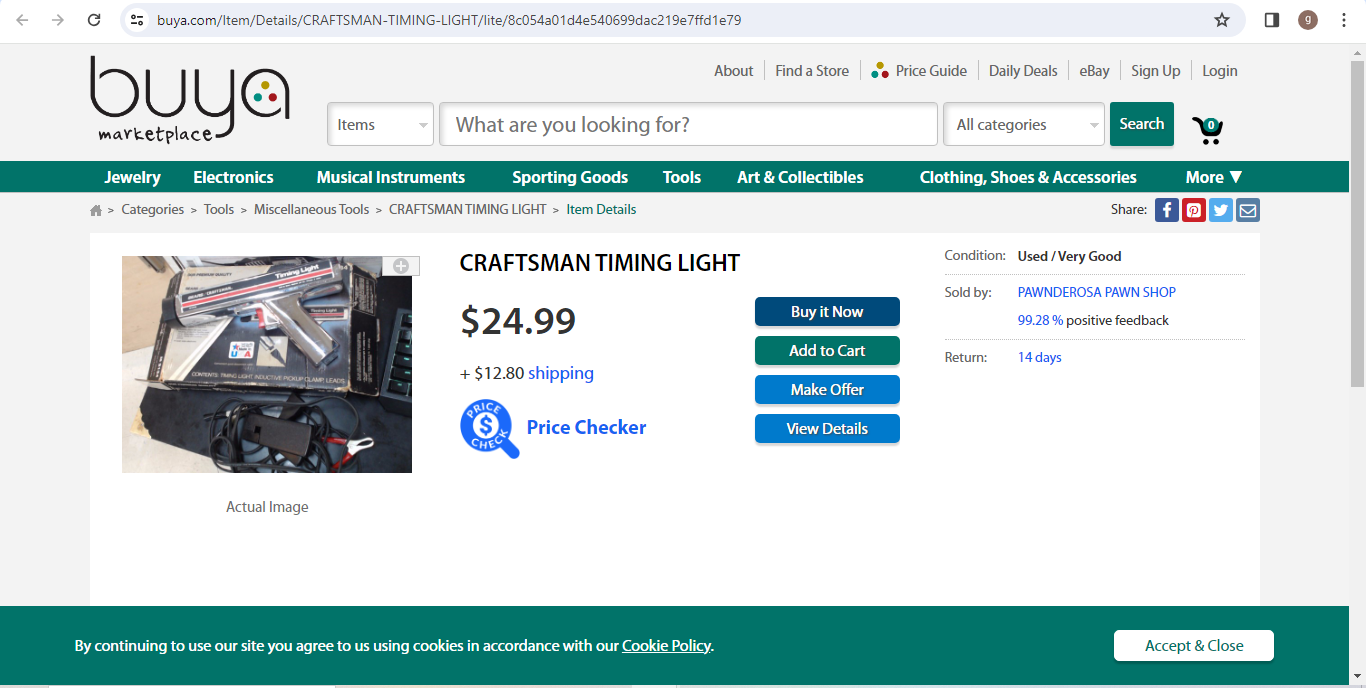Click the home icon in breadcrumbs
The width and height of the screenshot is (1366, 688).
[x=96, y=210]
